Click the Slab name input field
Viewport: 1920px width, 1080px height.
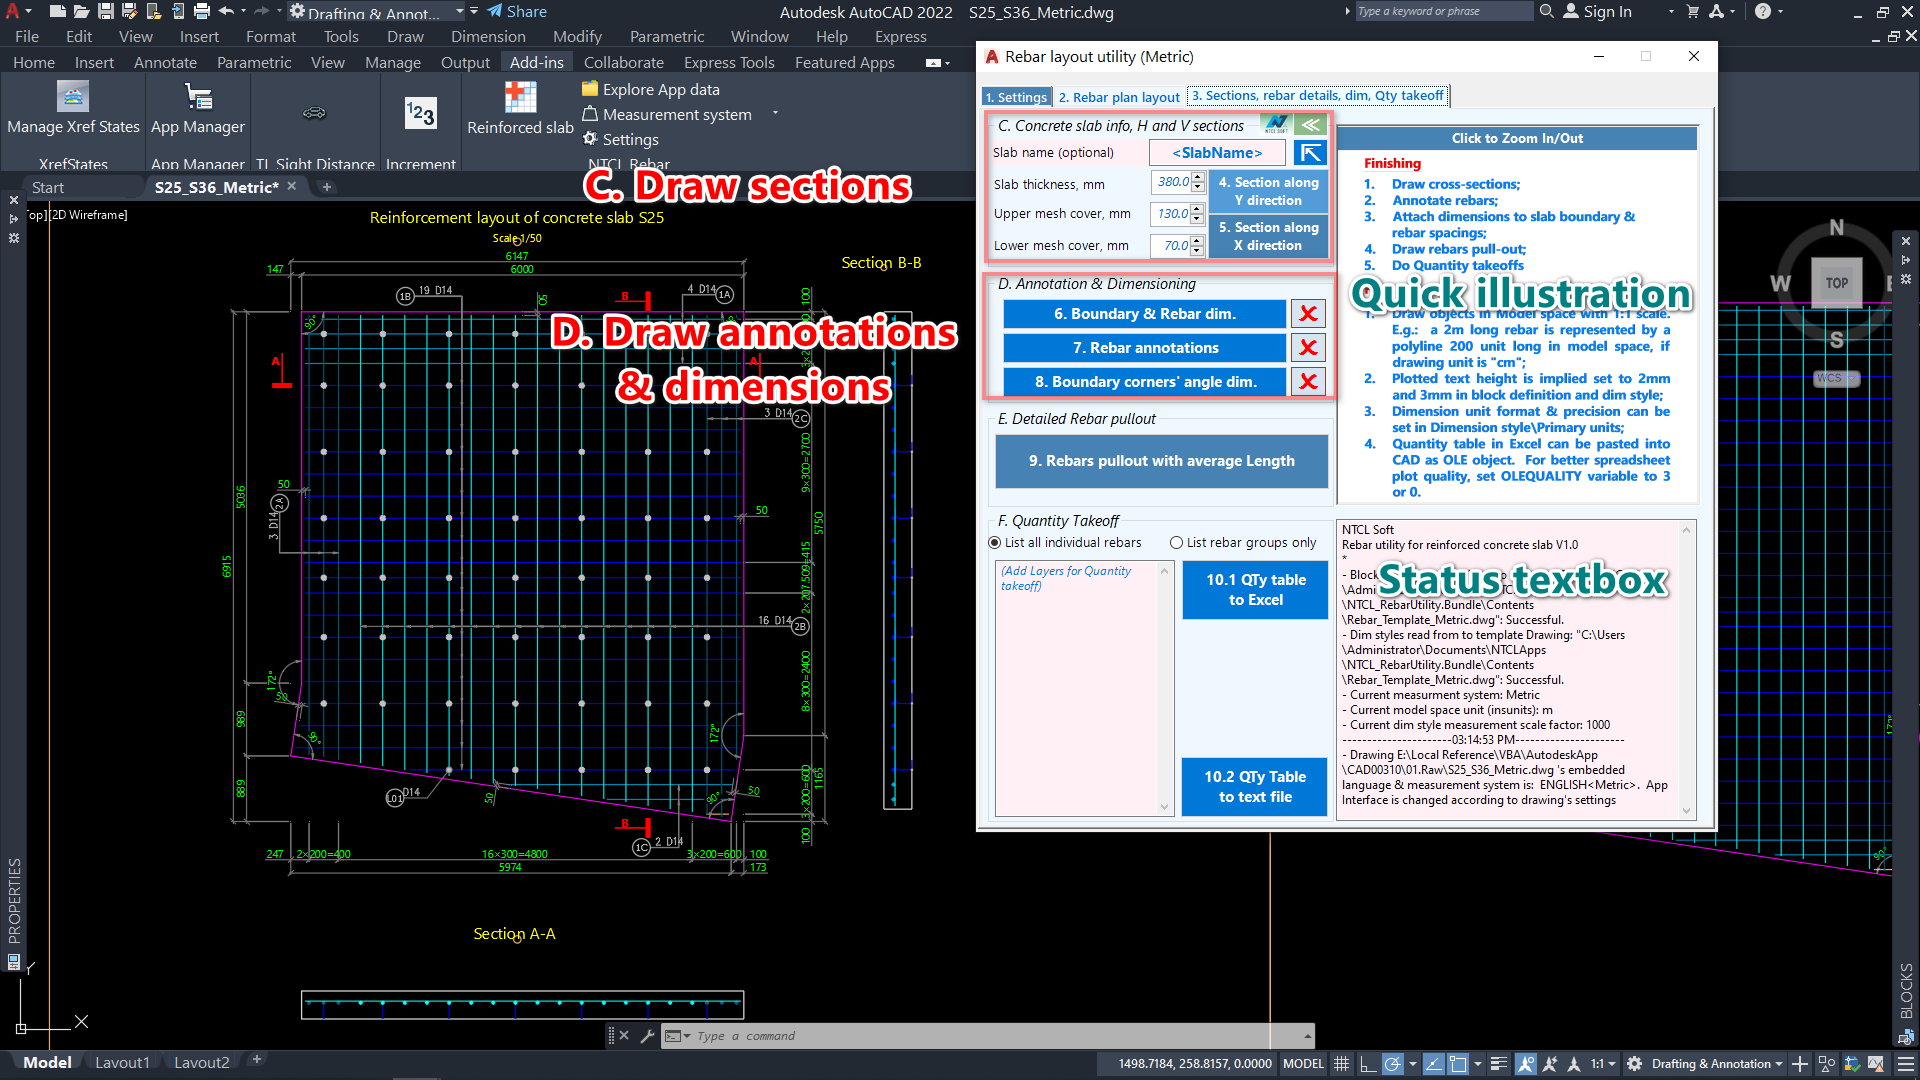pyautogui.click(x=1216, y=153)
